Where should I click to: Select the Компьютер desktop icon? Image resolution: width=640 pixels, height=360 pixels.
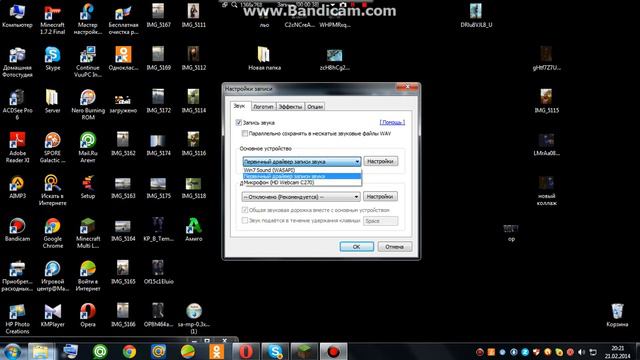click(17, 16)
